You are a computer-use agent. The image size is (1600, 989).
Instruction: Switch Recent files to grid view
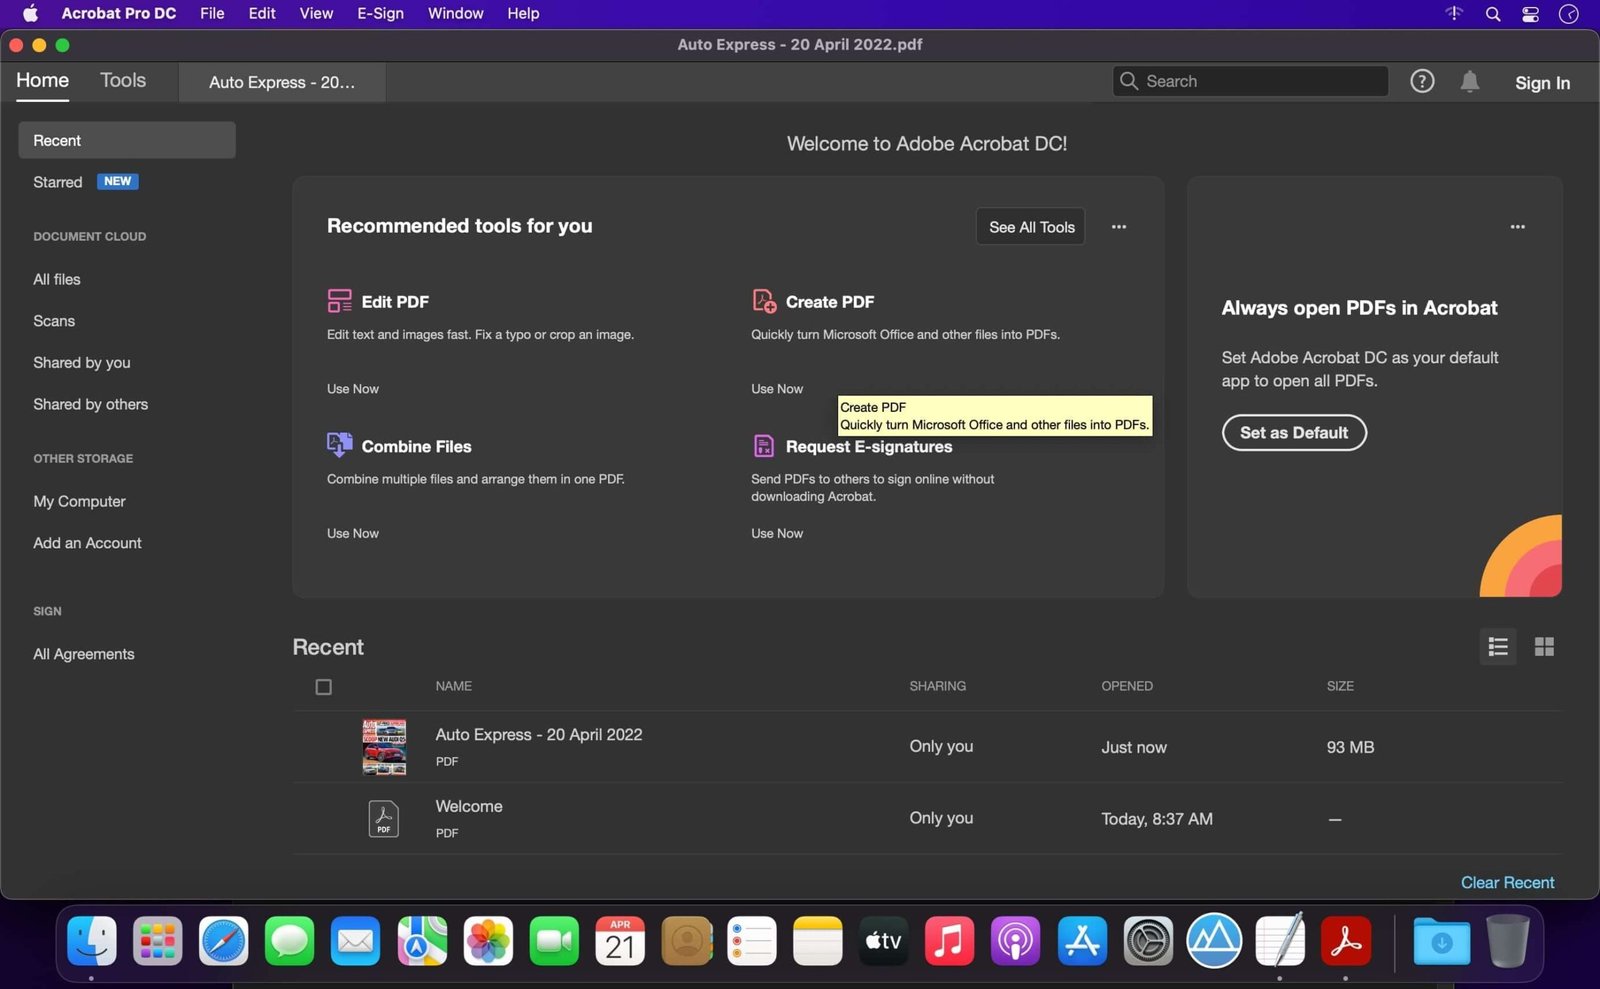point(1544,647)
